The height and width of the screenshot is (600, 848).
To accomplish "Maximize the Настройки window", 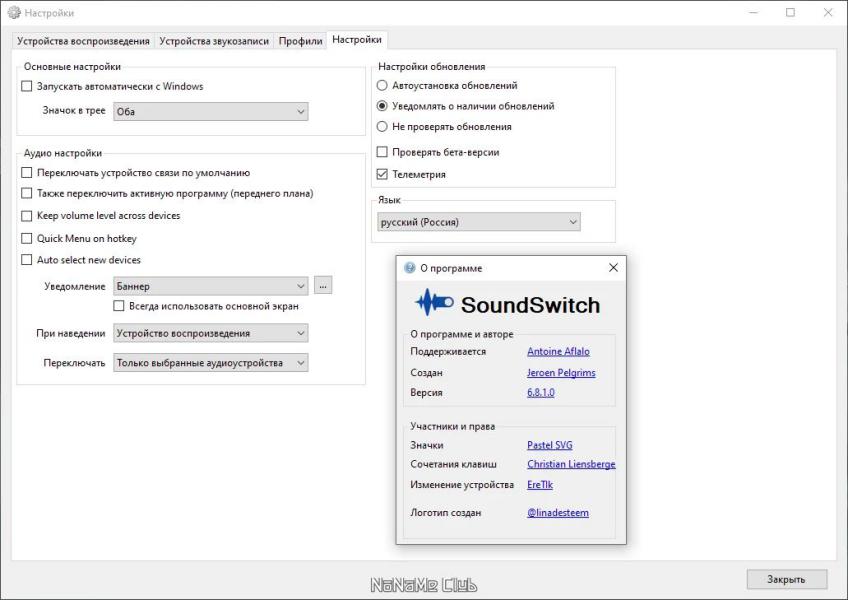I will pos(790,12).
